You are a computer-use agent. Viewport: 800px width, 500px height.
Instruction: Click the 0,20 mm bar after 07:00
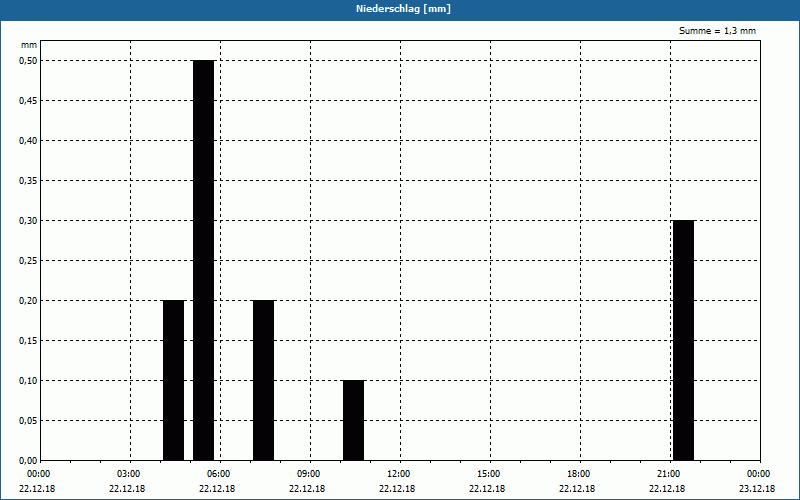264,380
